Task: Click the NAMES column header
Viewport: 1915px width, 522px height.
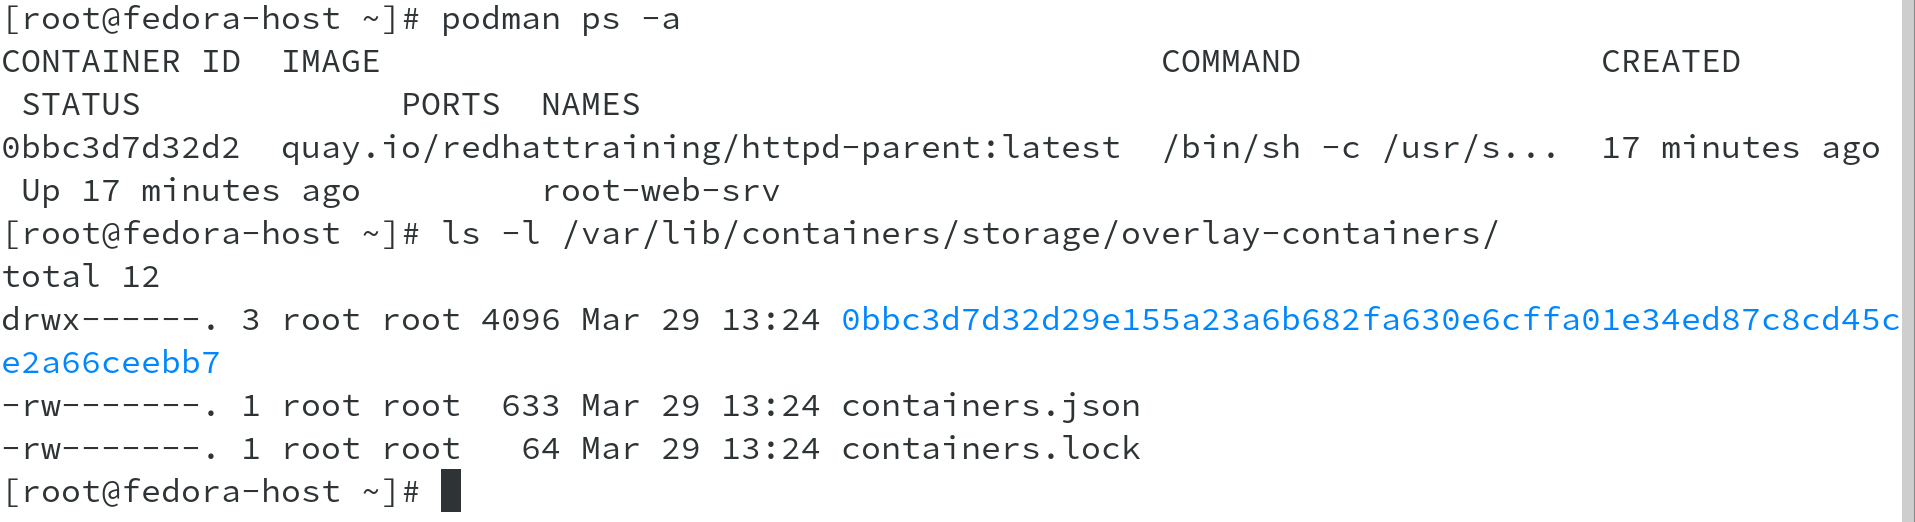Action: pos(590,105)
